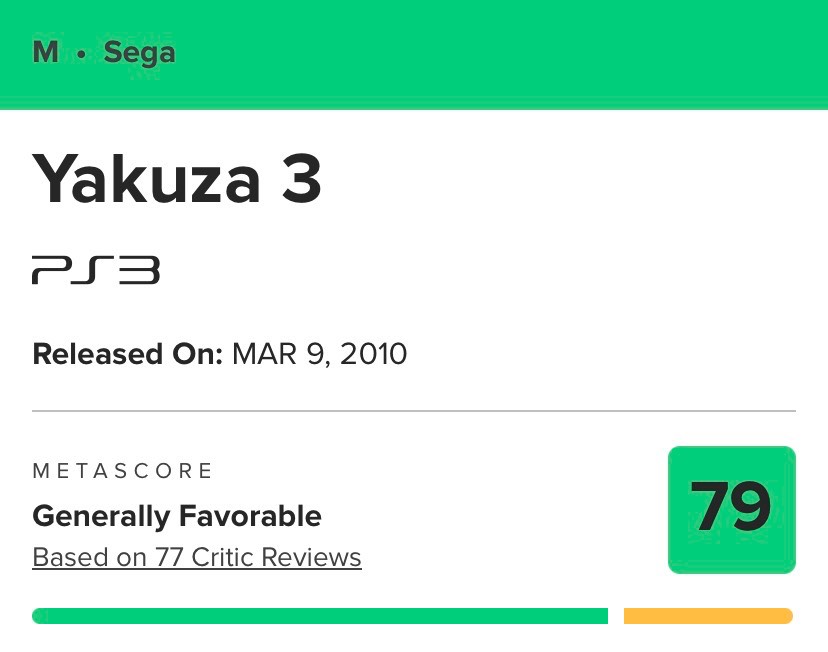Click the gap between score bar segments
The width and height of the screenshot is (828, 652).
click(x=616, y=616)
